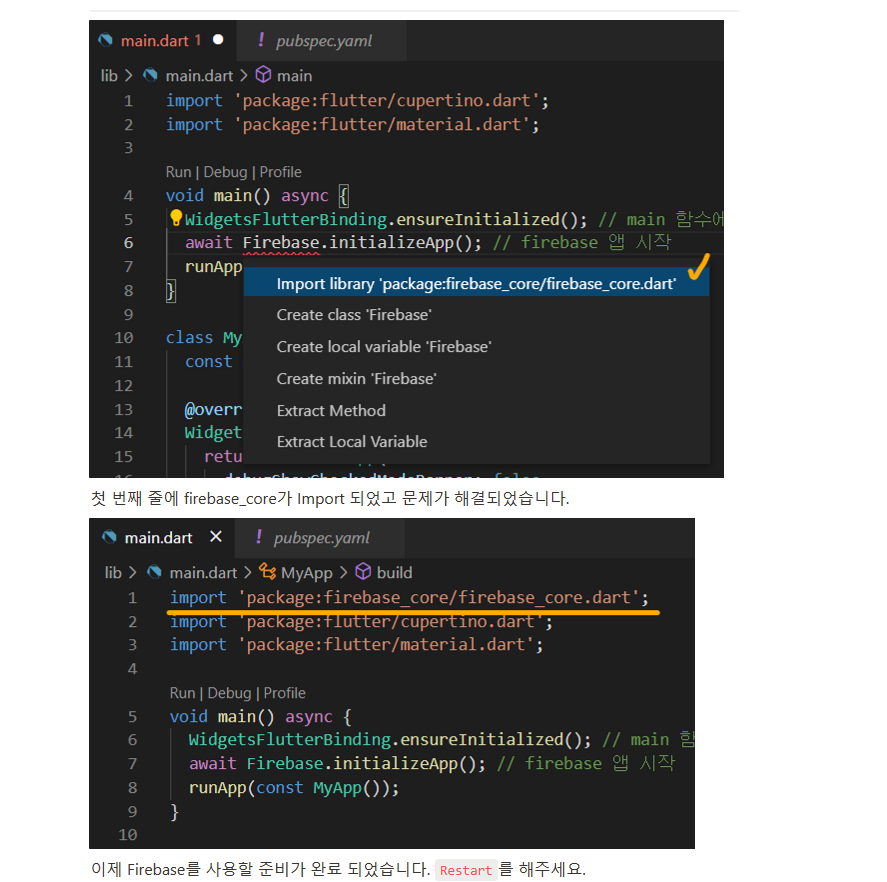Close the main.dart tab in the lower editor
The image size is (887, 882).
pos(216,536)
